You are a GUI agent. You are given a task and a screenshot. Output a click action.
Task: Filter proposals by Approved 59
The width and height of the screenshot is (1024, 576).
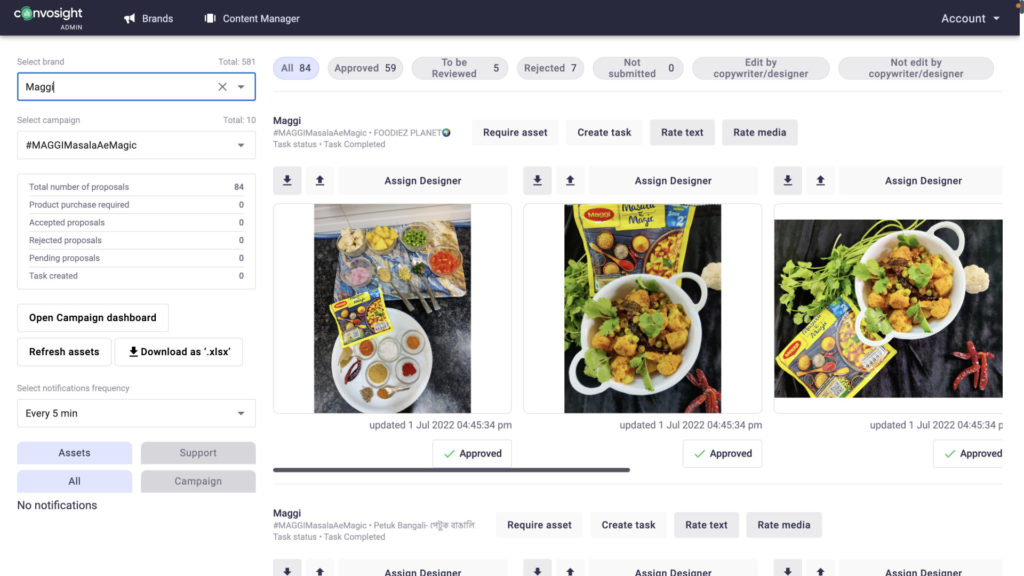[x=365, y=68]
